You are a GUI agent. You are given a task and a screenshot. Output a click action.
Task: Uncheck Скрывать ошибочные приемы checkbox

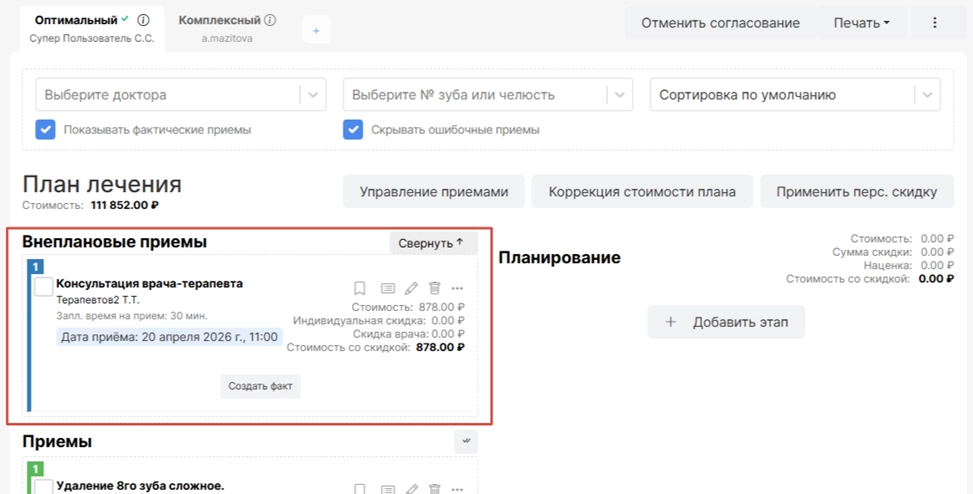coord(352,129)
